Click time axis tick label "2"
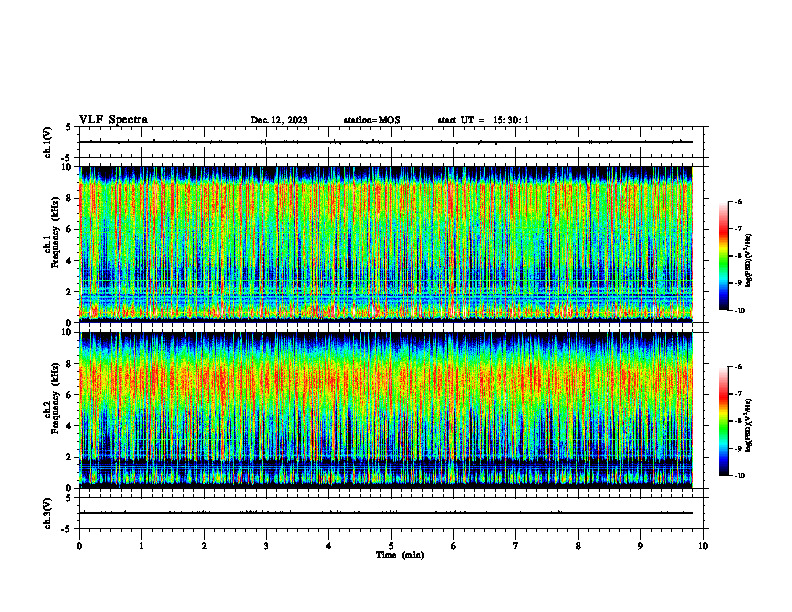The height and width of the screenshot is (612, 792). tap(204, 546)
